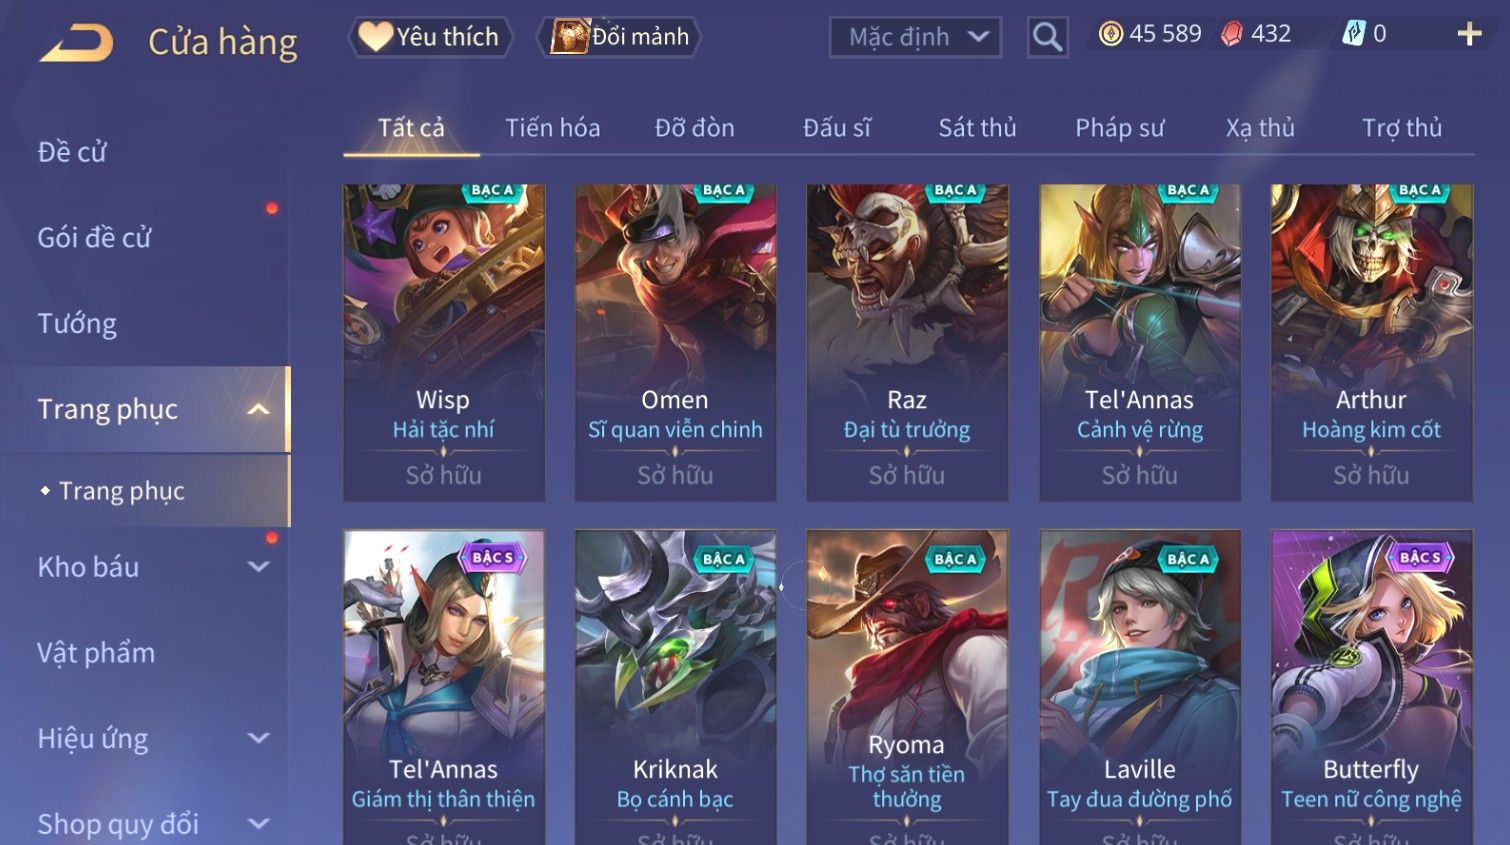Select the Tiến hóa tab

pos(552,128)
